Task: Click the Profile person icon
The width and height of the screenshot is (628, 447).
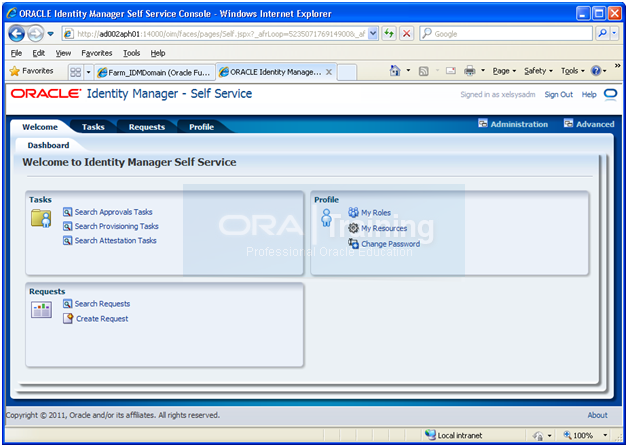Action: [326, 218]
